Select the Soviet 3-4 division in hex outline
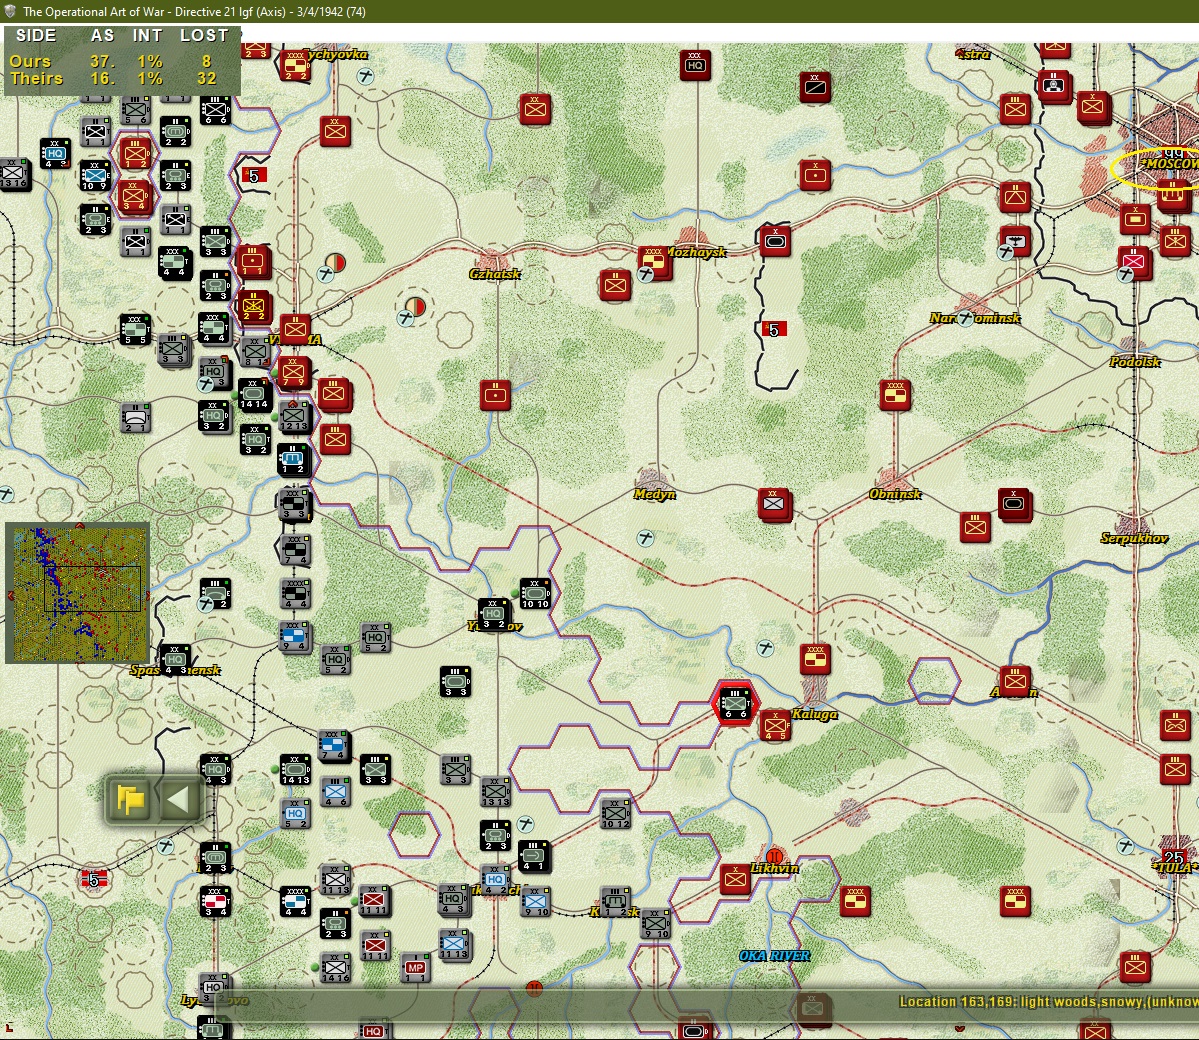Viewport: 1199px width, 1040px height. 134,196
